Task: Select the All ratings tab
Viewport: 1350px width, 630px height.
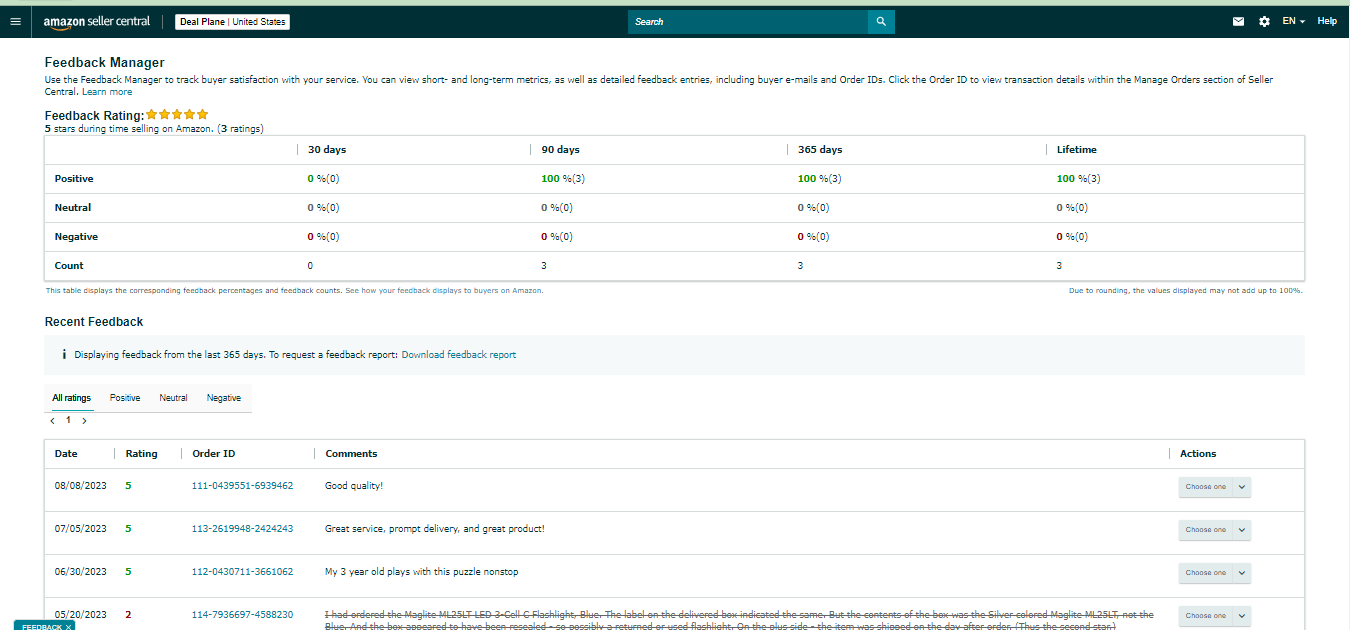Action: point(71,398)
